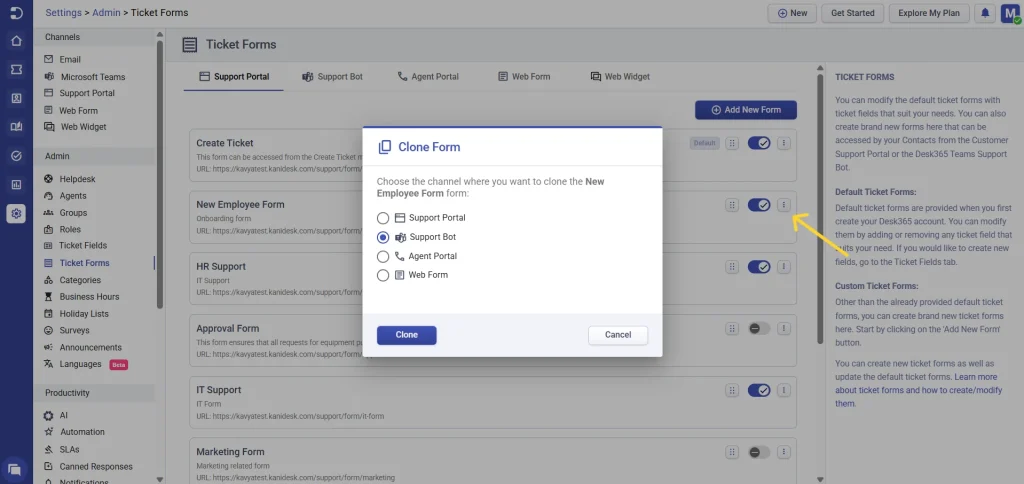This screenshot has height=484, width=1024.
Task: Open Home icon in left rail
Action: 16,41
